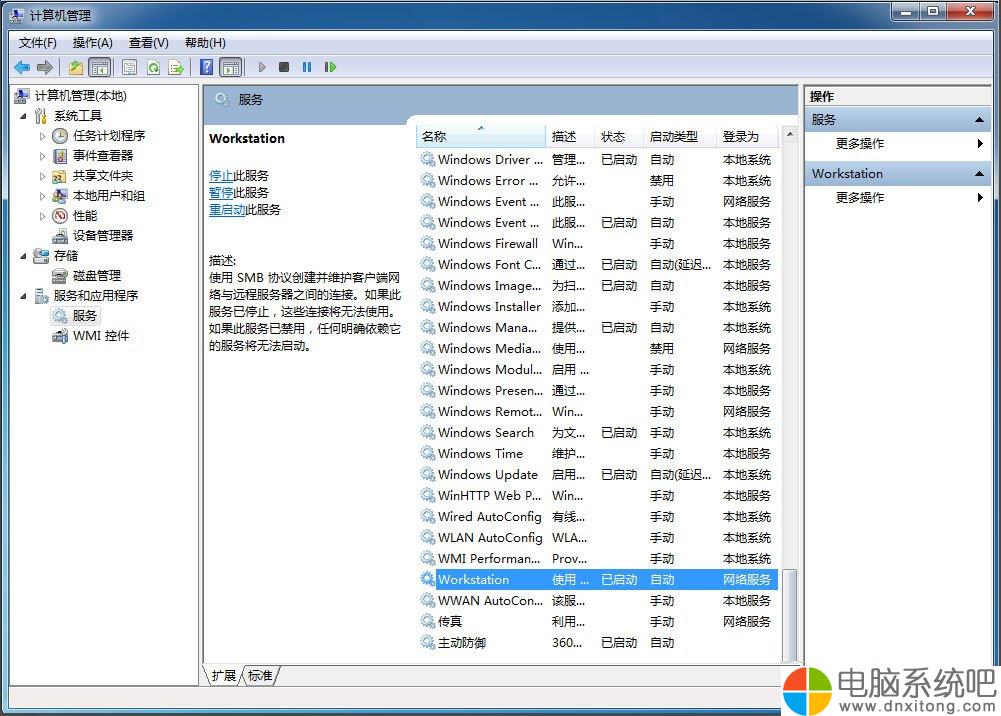This screenshot has width=1001, height=716.
Task: Expand the 事件查看器 tree node
Action: point(42,156)
